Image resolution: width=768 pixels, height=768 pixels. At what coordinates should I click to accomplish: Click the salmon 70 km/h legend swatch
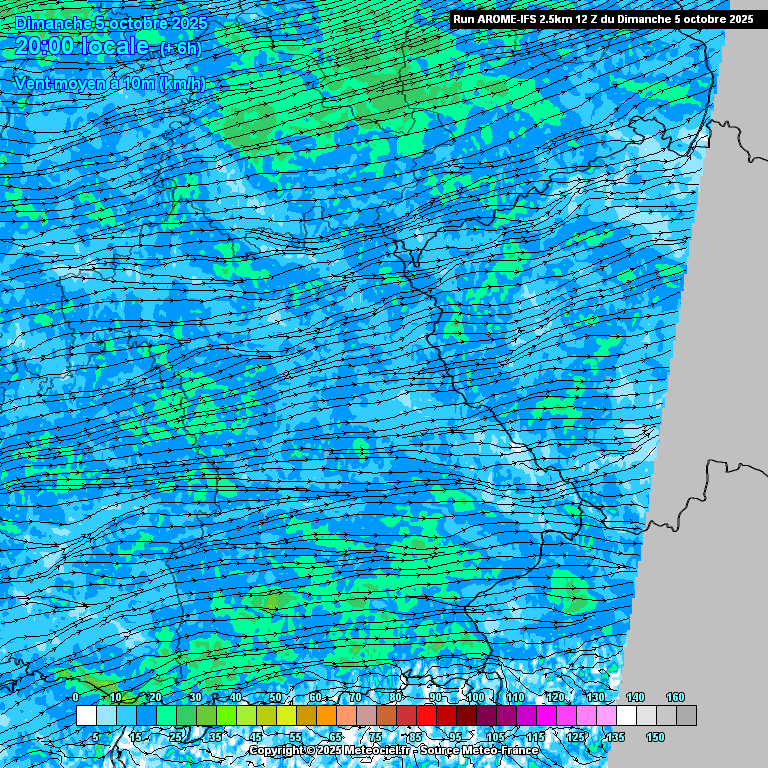click(x=346, y=716)
